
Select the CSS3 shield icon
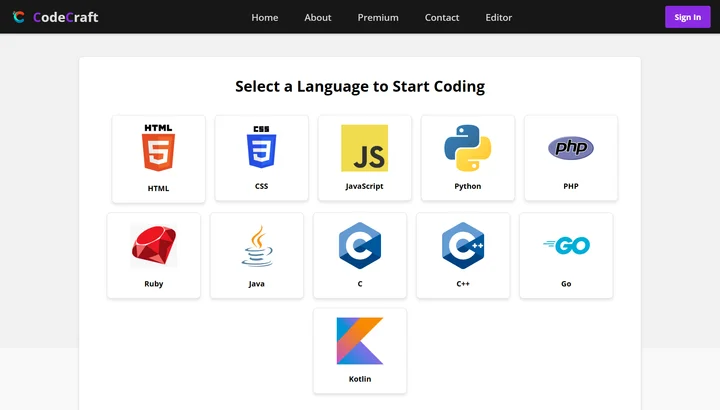pyautogui.click(x=261, y=147)
